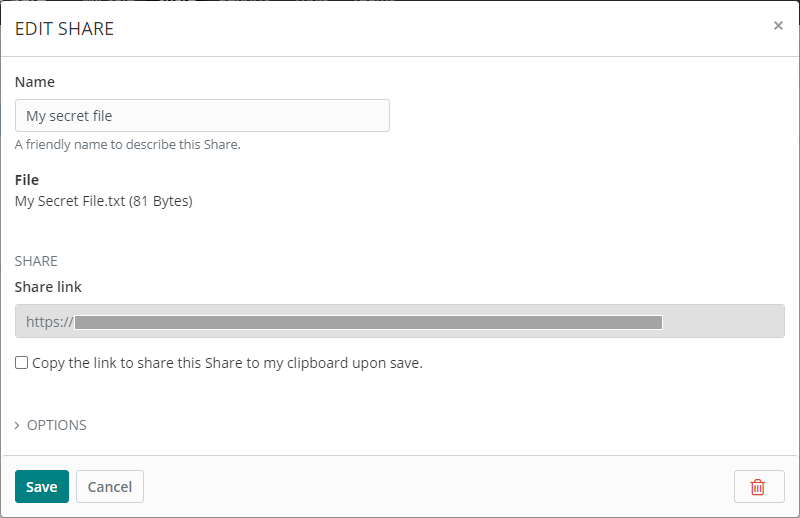Screen dimensions: 800x518
Task: Click the 'File' label heading
Action: click(27, 180)
